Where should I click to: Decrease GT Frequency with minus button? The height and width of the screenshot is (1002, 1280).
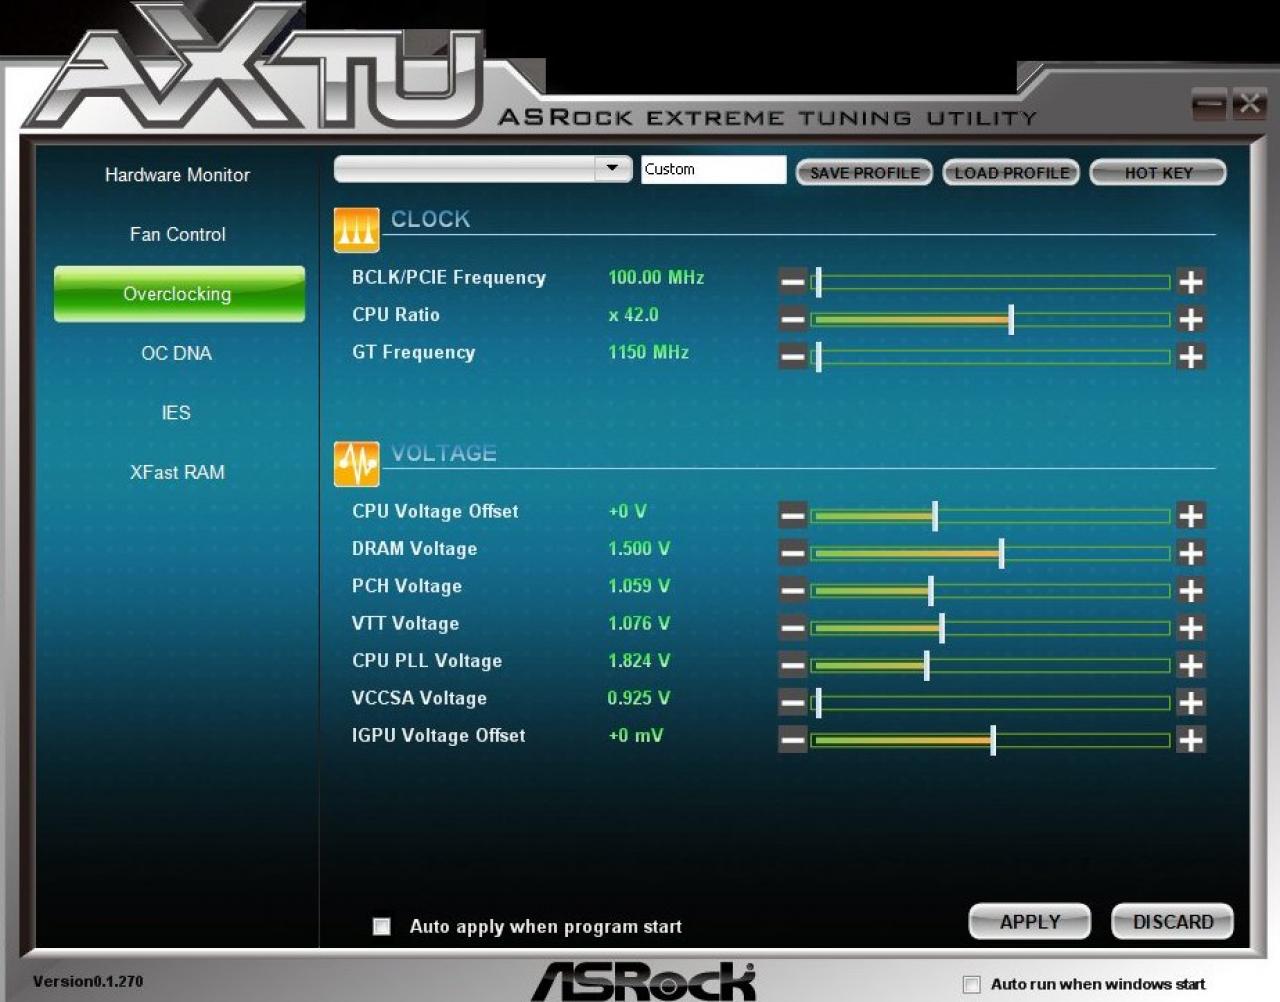(793, 357)
